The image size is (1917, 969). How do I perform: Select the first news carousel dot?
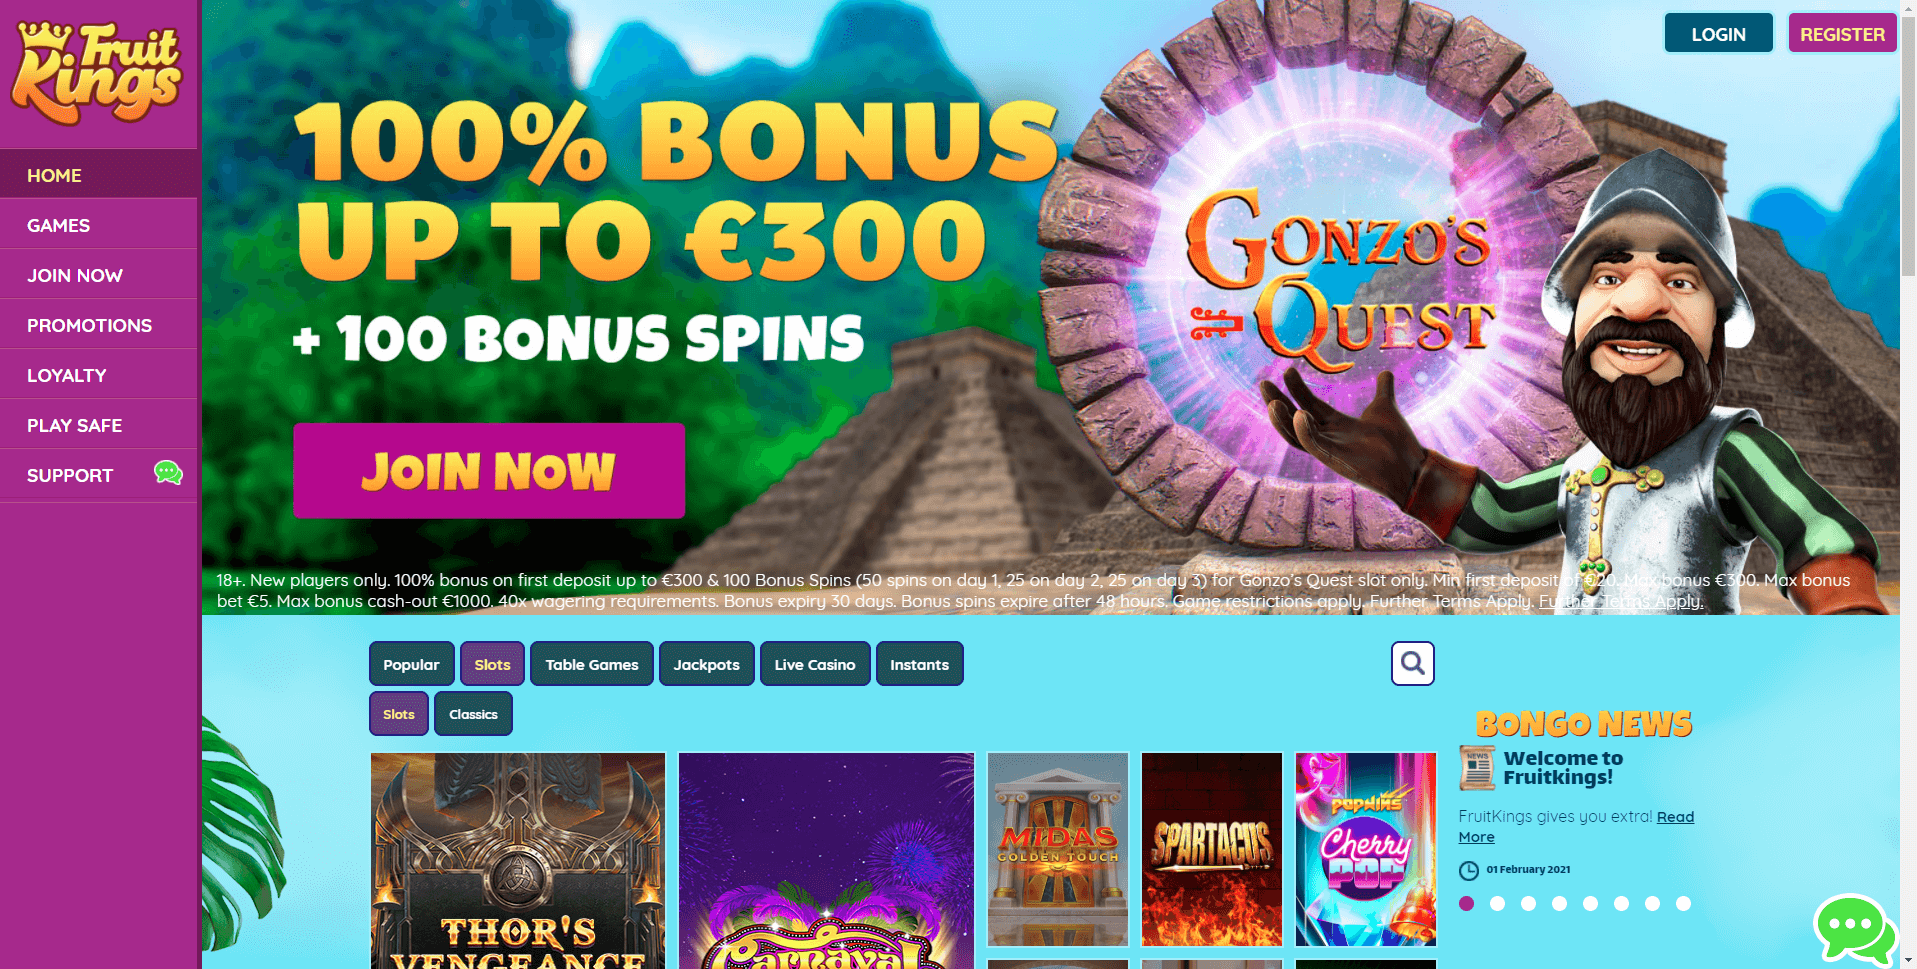coord(1466,903)
